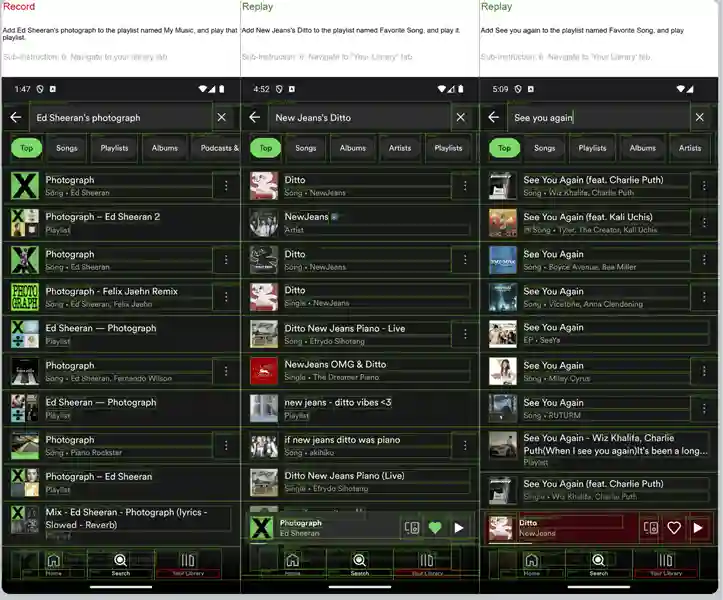
Task: Select Playlists filter in the Ed Sheeran search
Action: [x=114, y=148]
